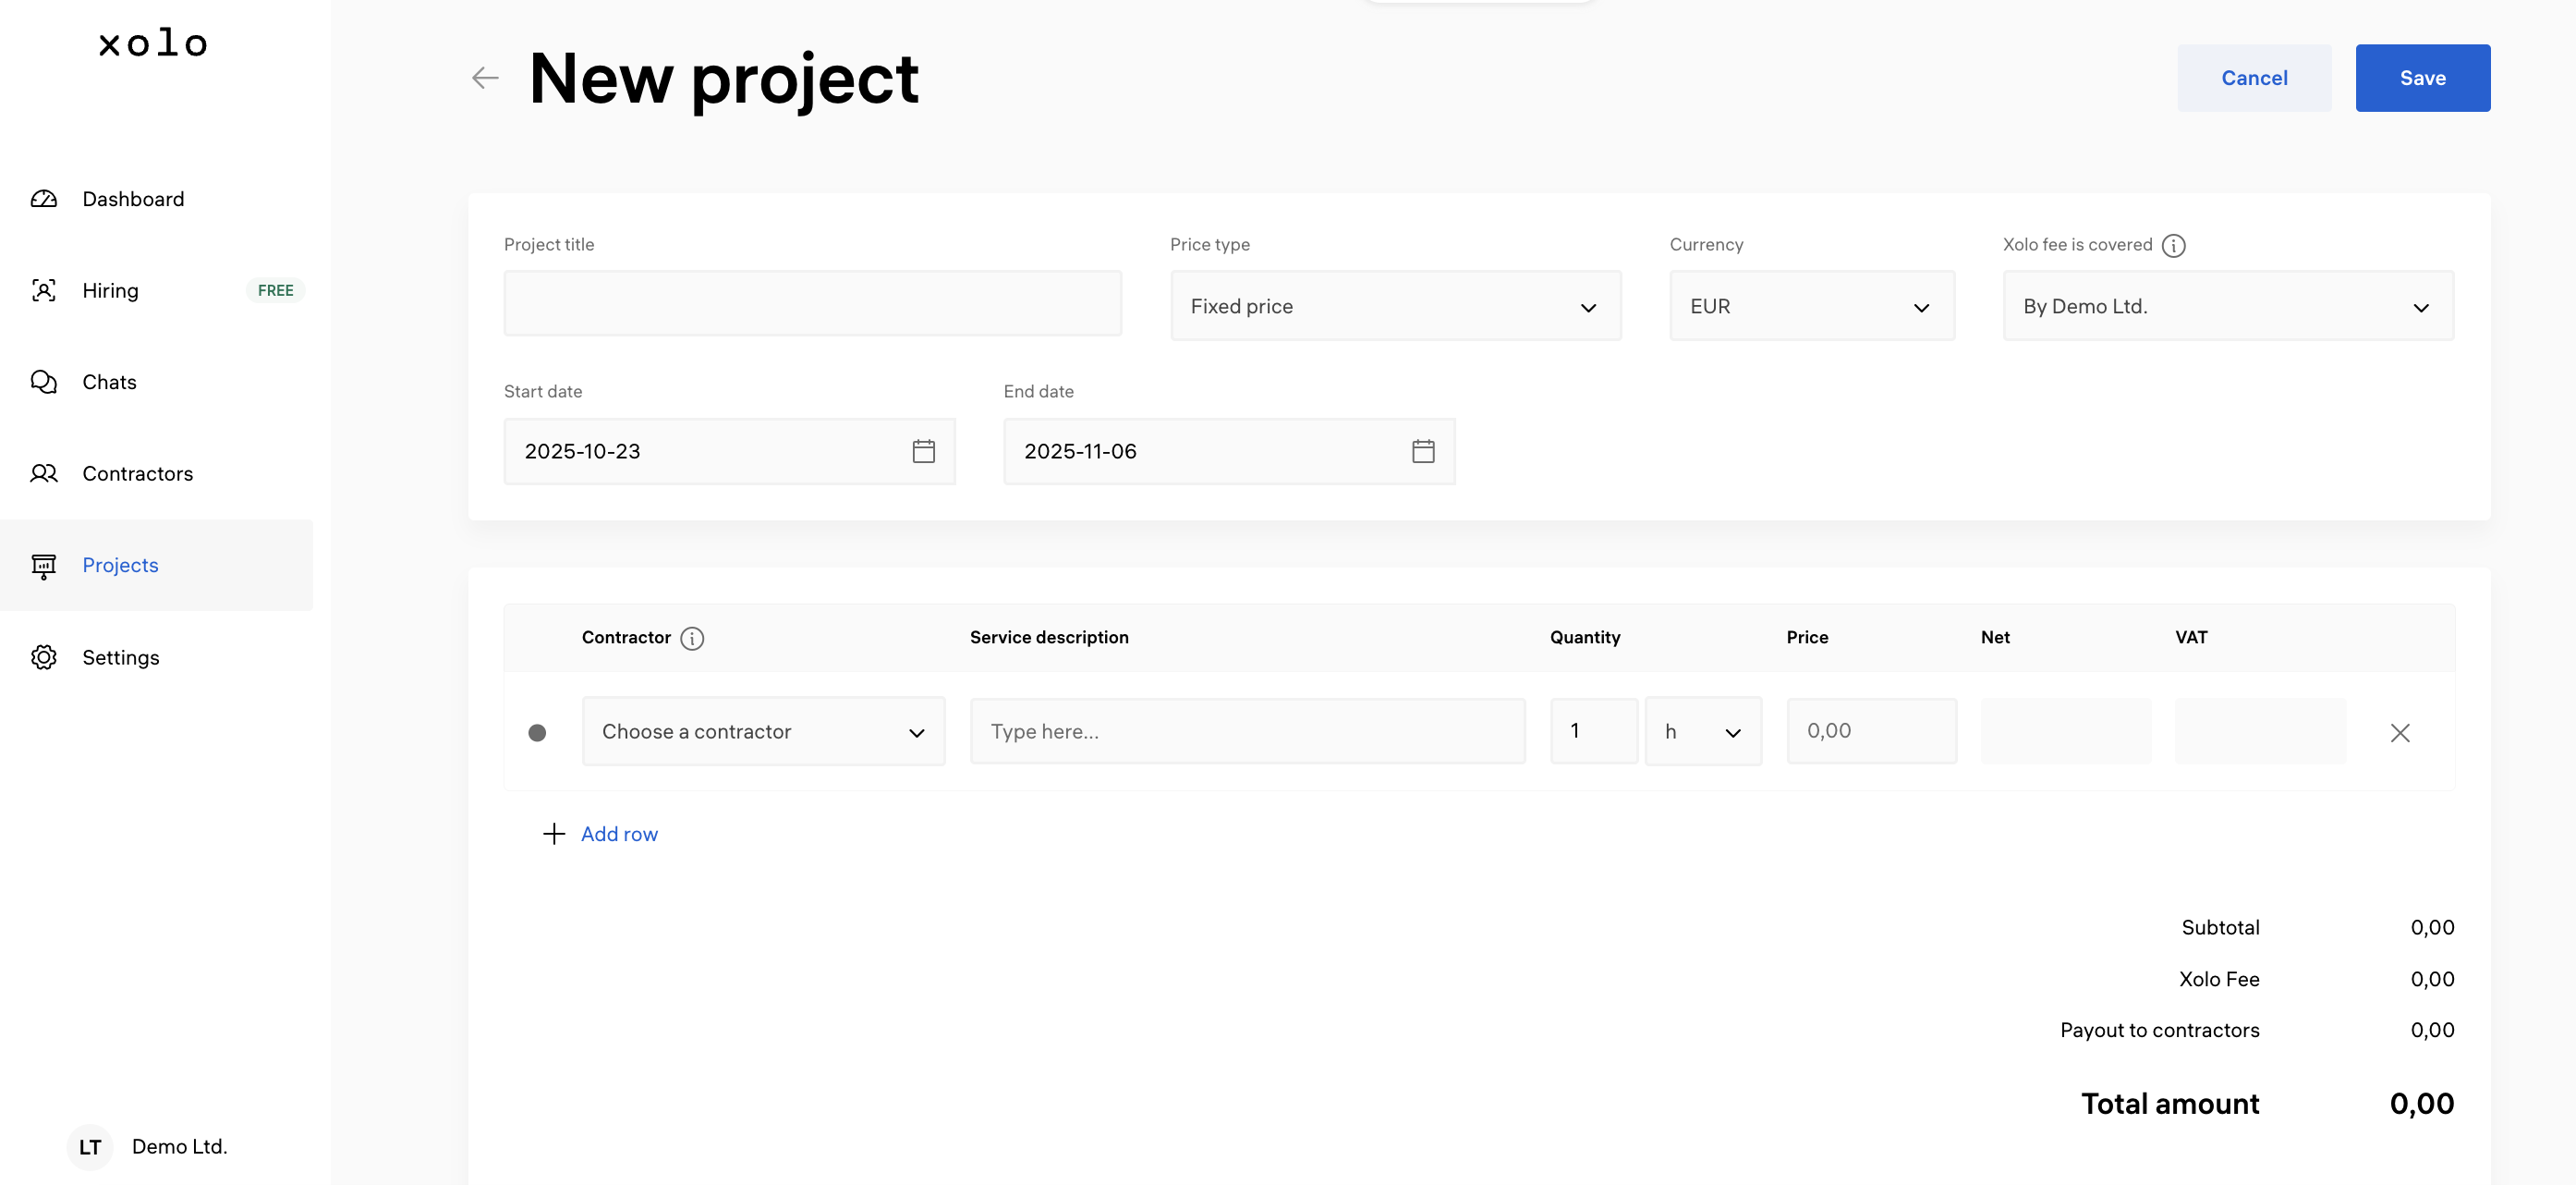The width and height of the screenshot is (2576, 1185).
Task: Click the info icon beside Xolo fee is covered
Action: tap(2174, 245)
